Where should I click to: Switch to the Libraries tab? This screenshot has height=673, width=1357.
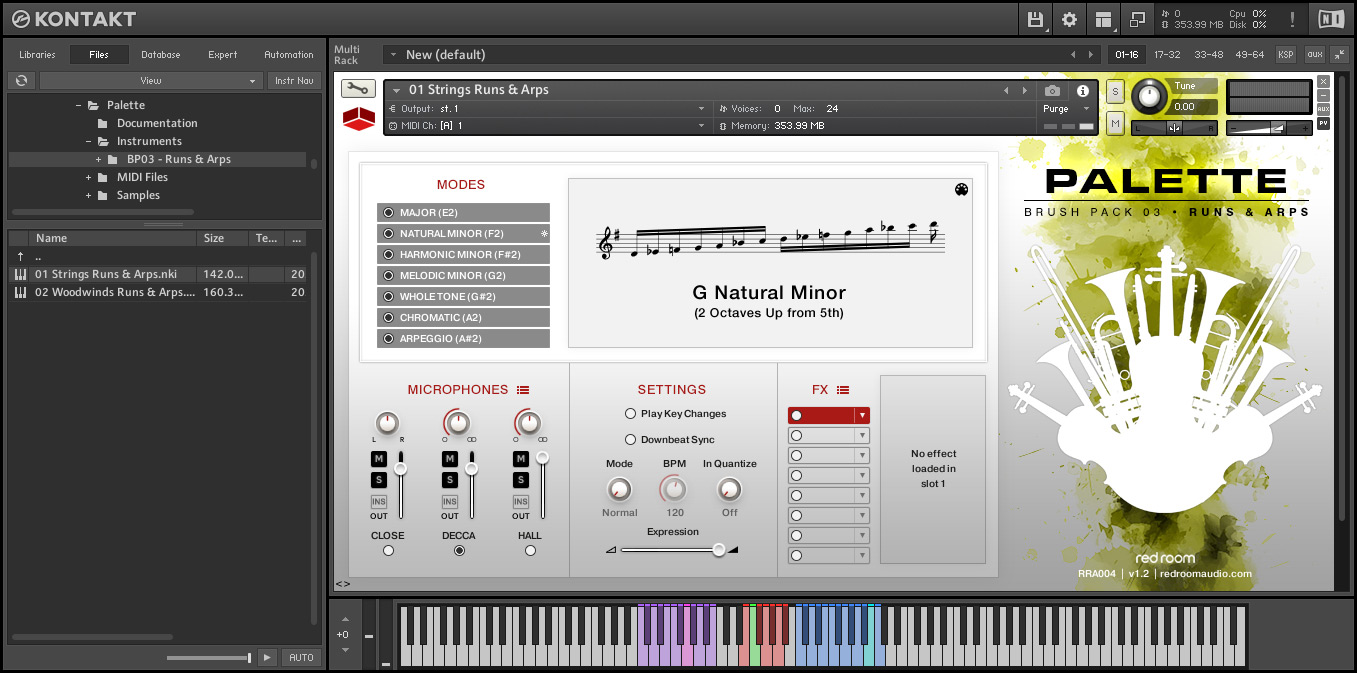[x=37, y=55]
